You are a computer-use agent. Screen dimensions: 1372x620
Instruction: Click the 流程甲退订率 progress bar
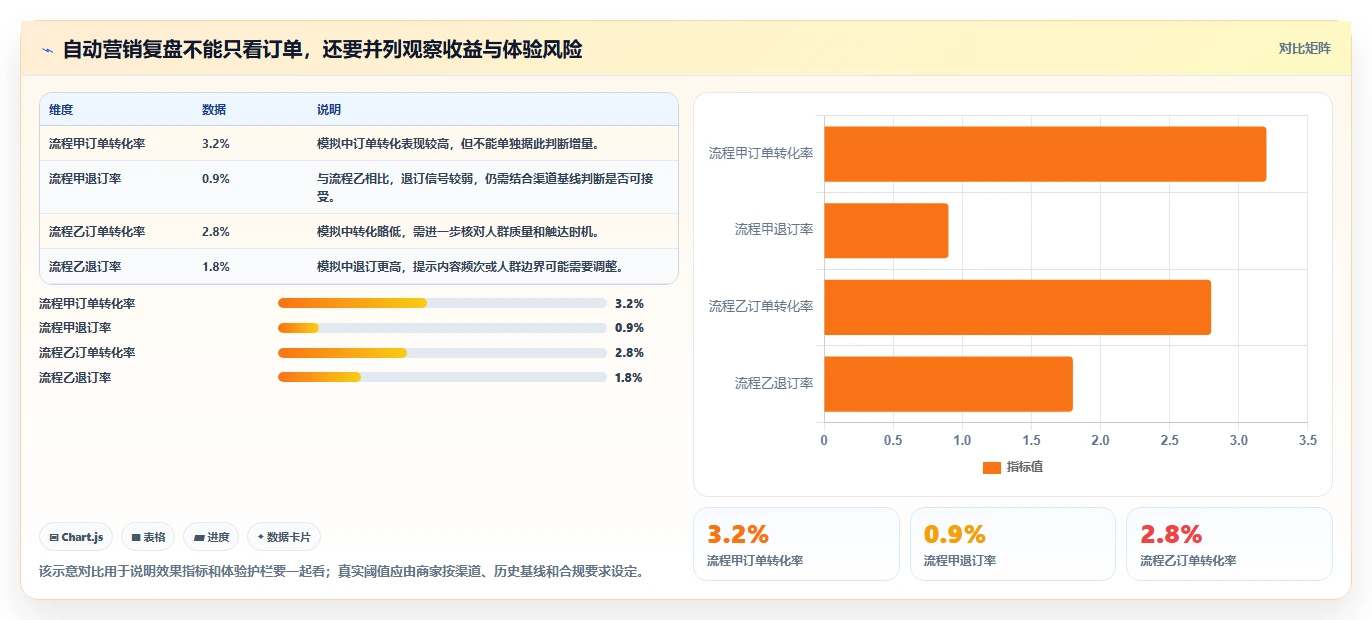(x=442, y=328)
